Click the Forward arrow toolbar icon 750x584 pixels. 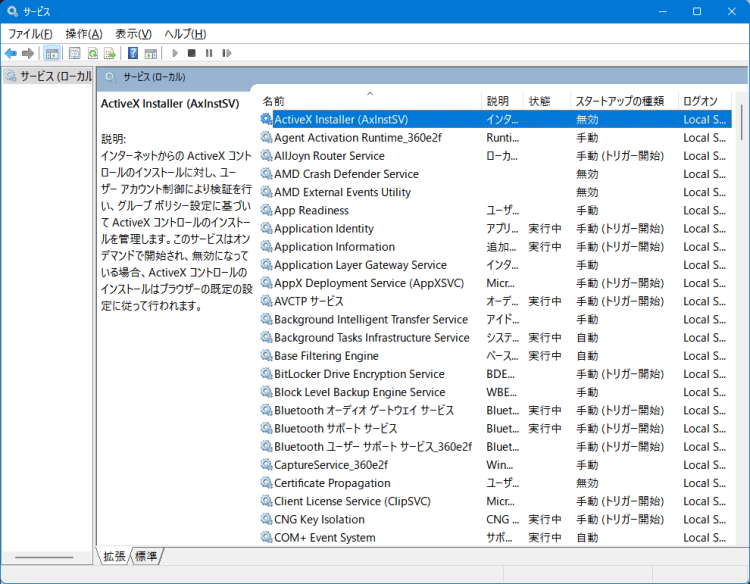pos(28,53)
